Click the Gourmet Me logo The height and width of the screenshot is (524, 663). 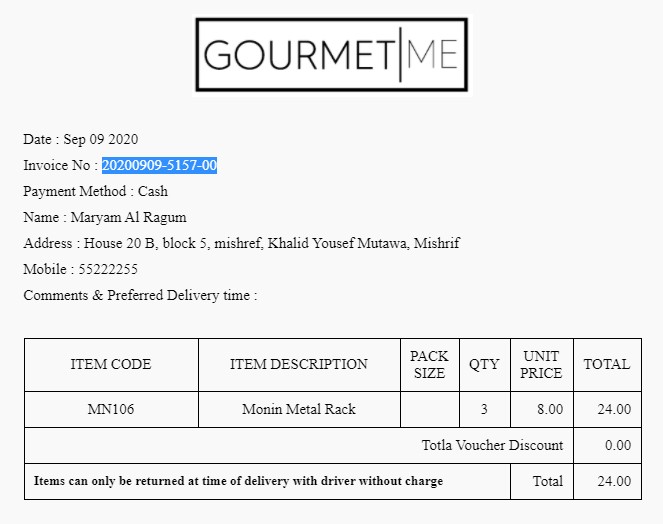tap(332, 55)
